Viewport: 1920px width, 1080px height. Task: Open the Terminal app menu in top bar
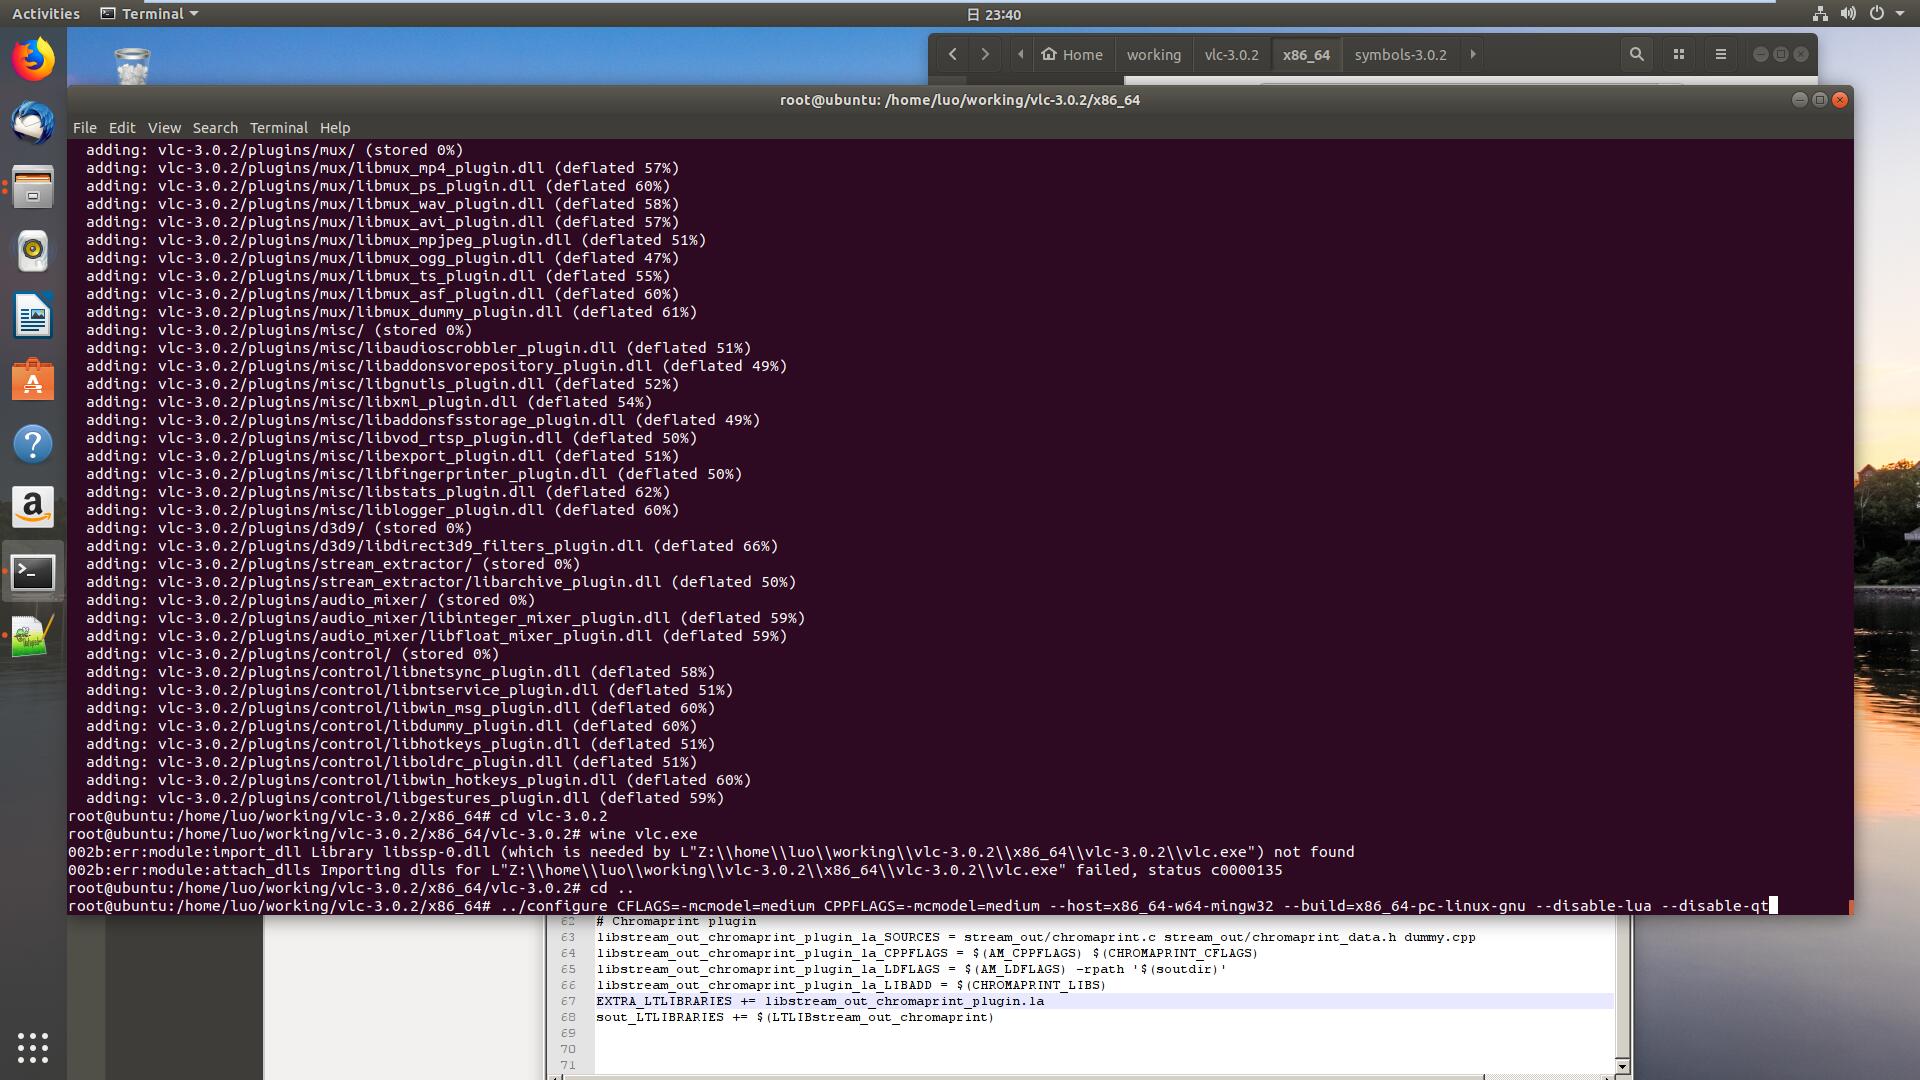pyautogui.click(x=150, y=14)
